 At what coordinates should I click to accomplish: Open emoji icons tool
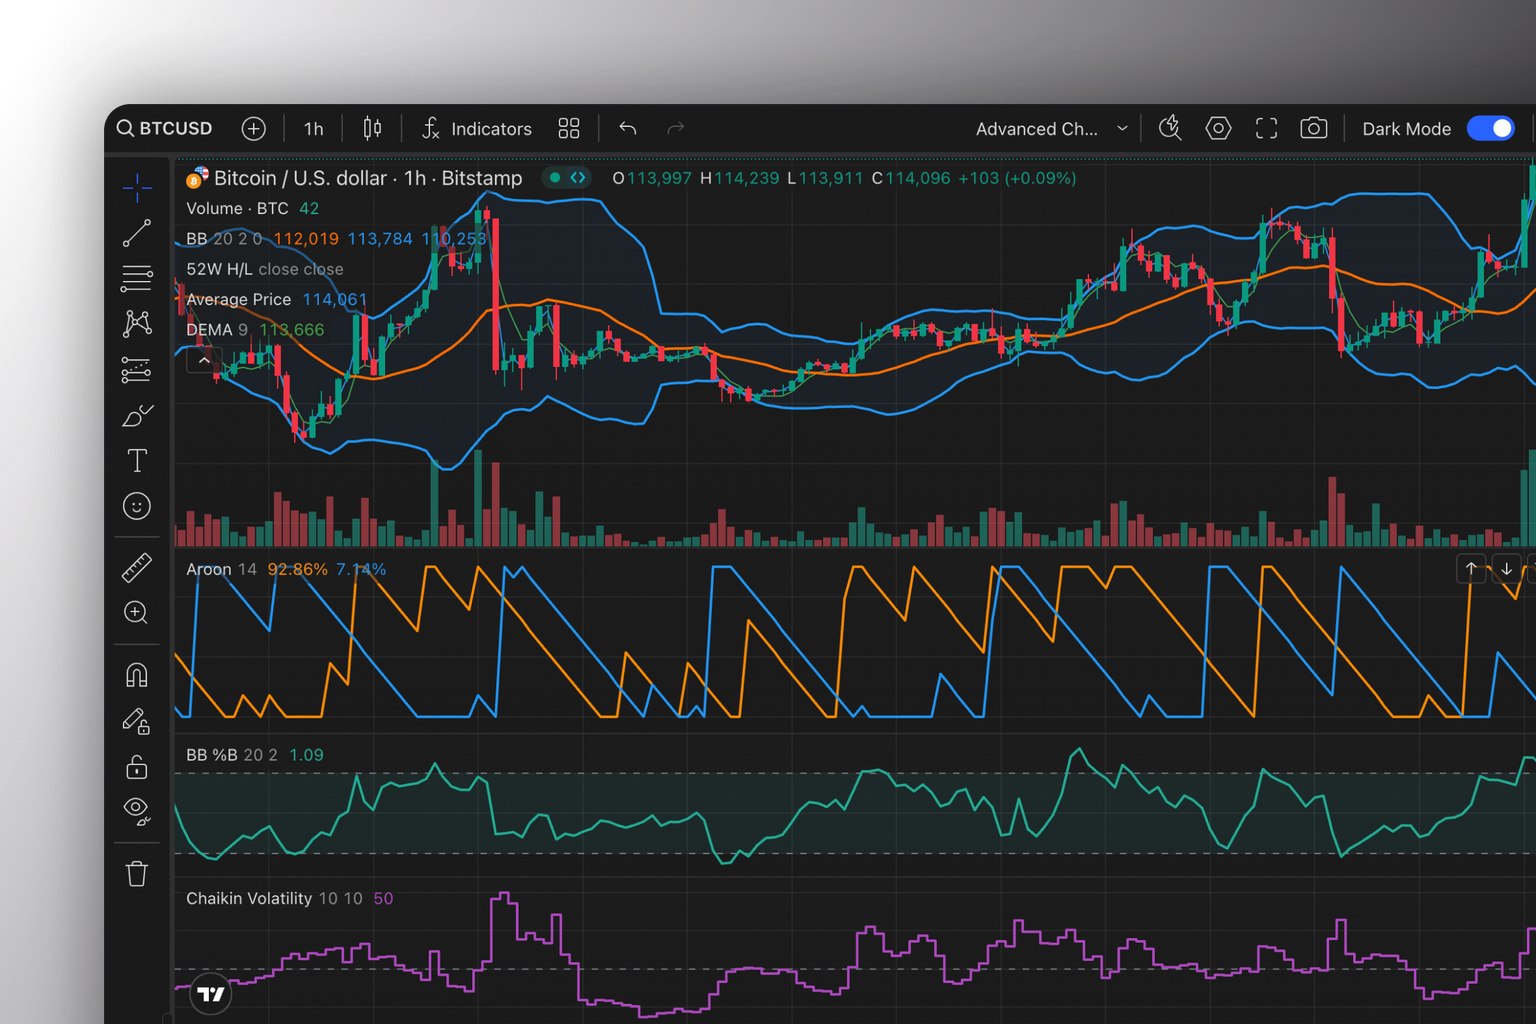137,506
